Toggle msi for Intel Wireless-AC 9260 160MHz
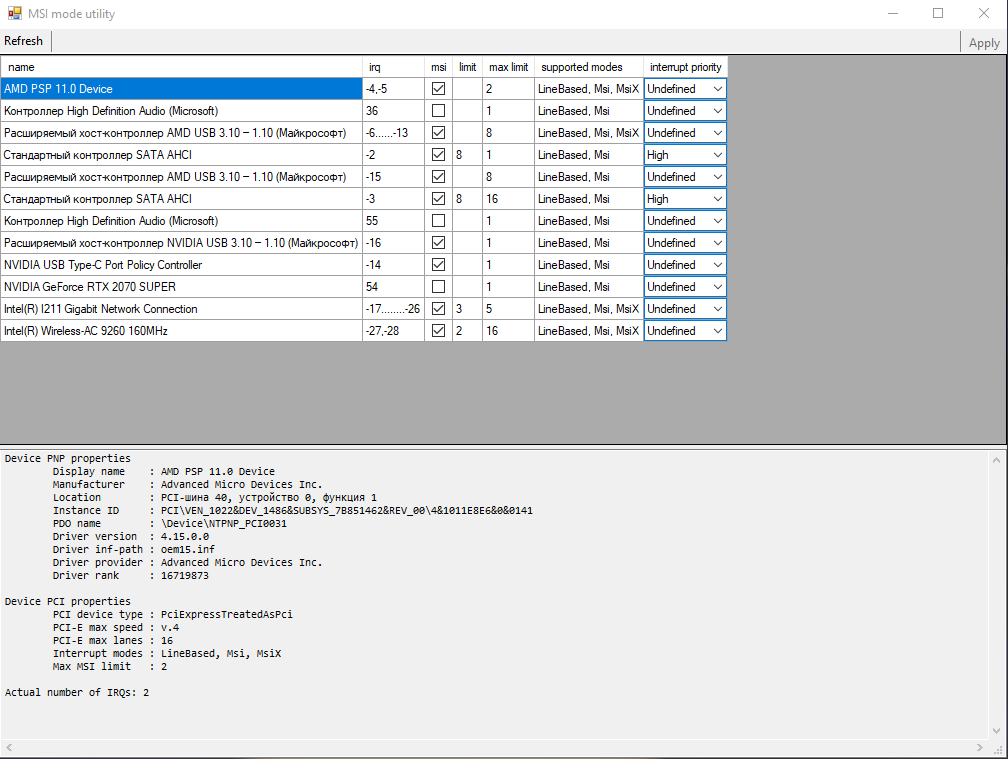This screenshot has height=759, width=1008. coord(438,331)
